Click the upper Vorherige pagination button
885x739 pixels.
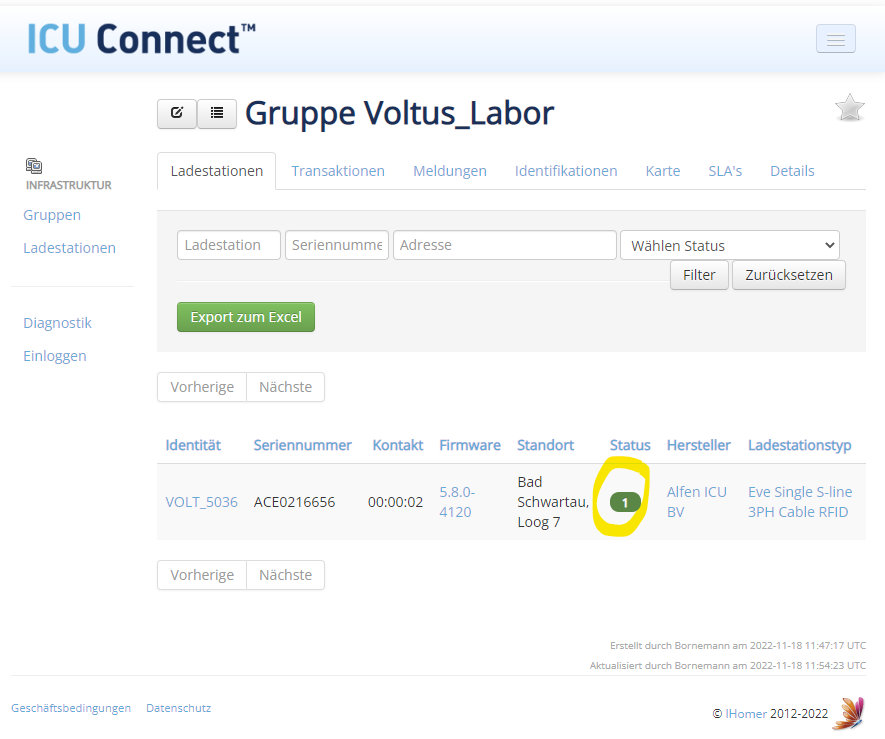coord(202,387)
